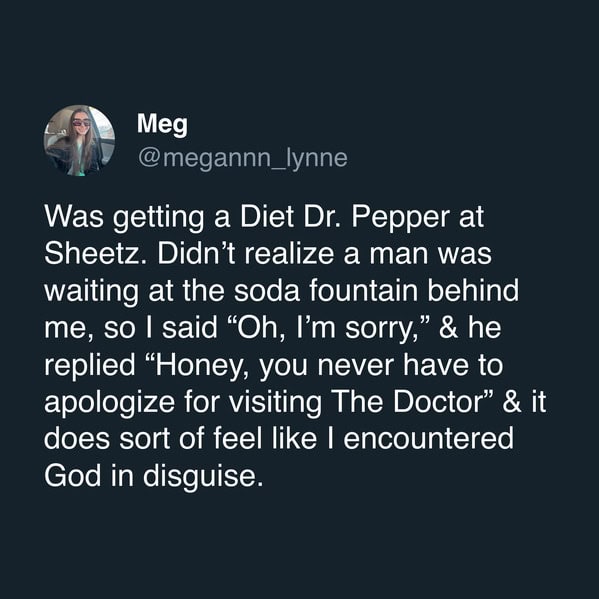Click the word never in tweet

coord(356,366)
